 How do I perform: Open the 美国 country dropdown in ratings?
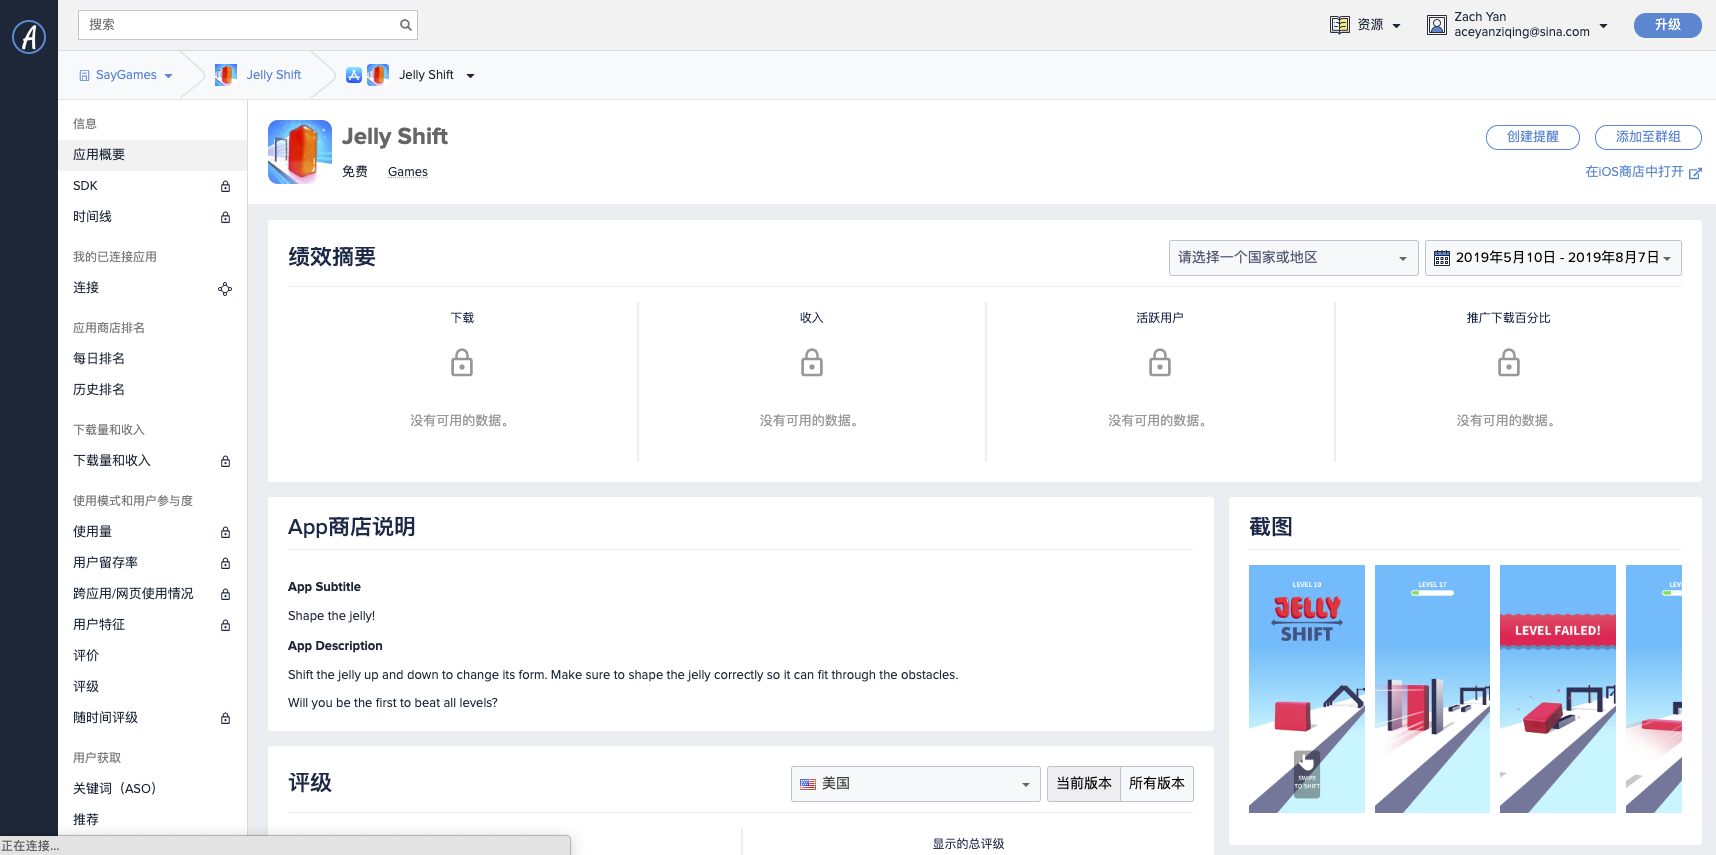pos(915,784)
